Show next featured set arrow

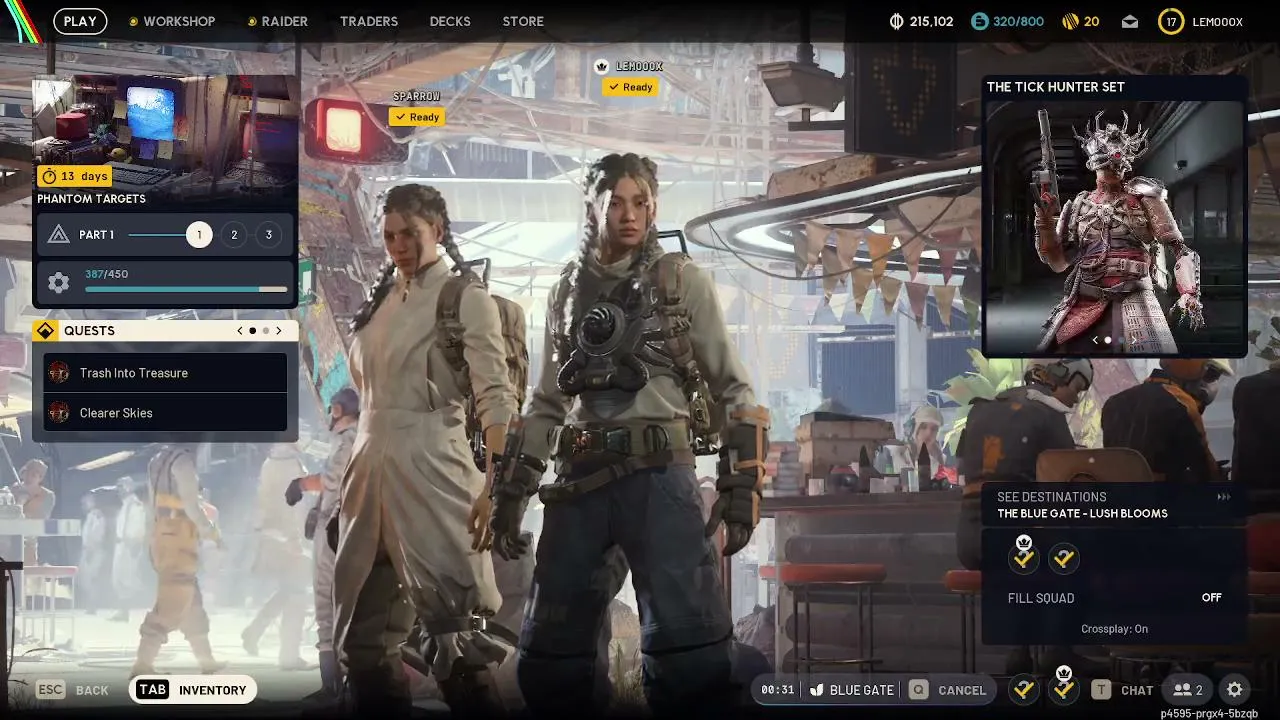coord(1134,340)
